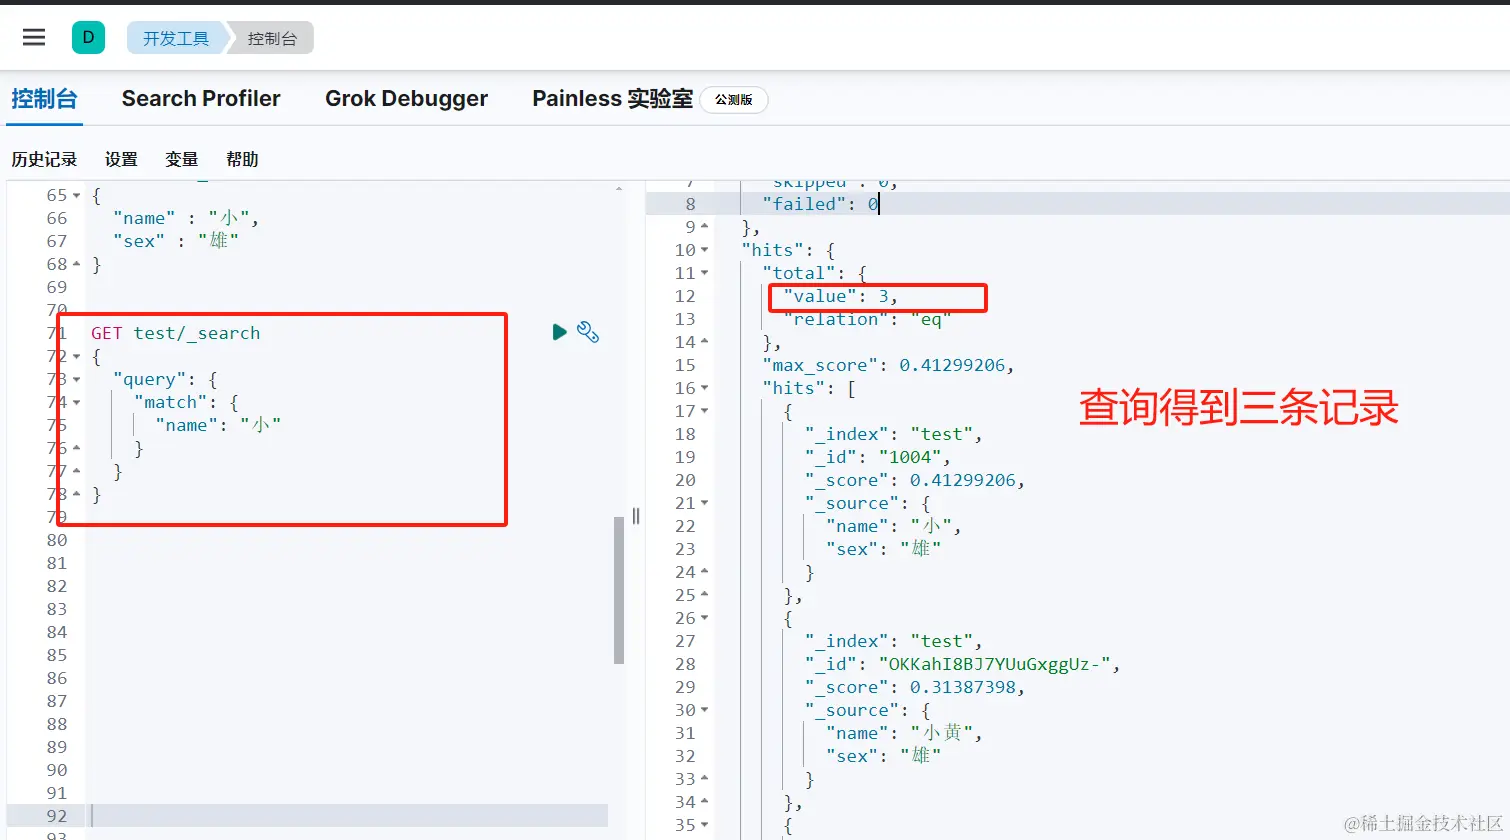The height and width of the screenshot is (840, 1510).
Task: Click the "_score": 0.41299206 output line
Action: [915, 480]
